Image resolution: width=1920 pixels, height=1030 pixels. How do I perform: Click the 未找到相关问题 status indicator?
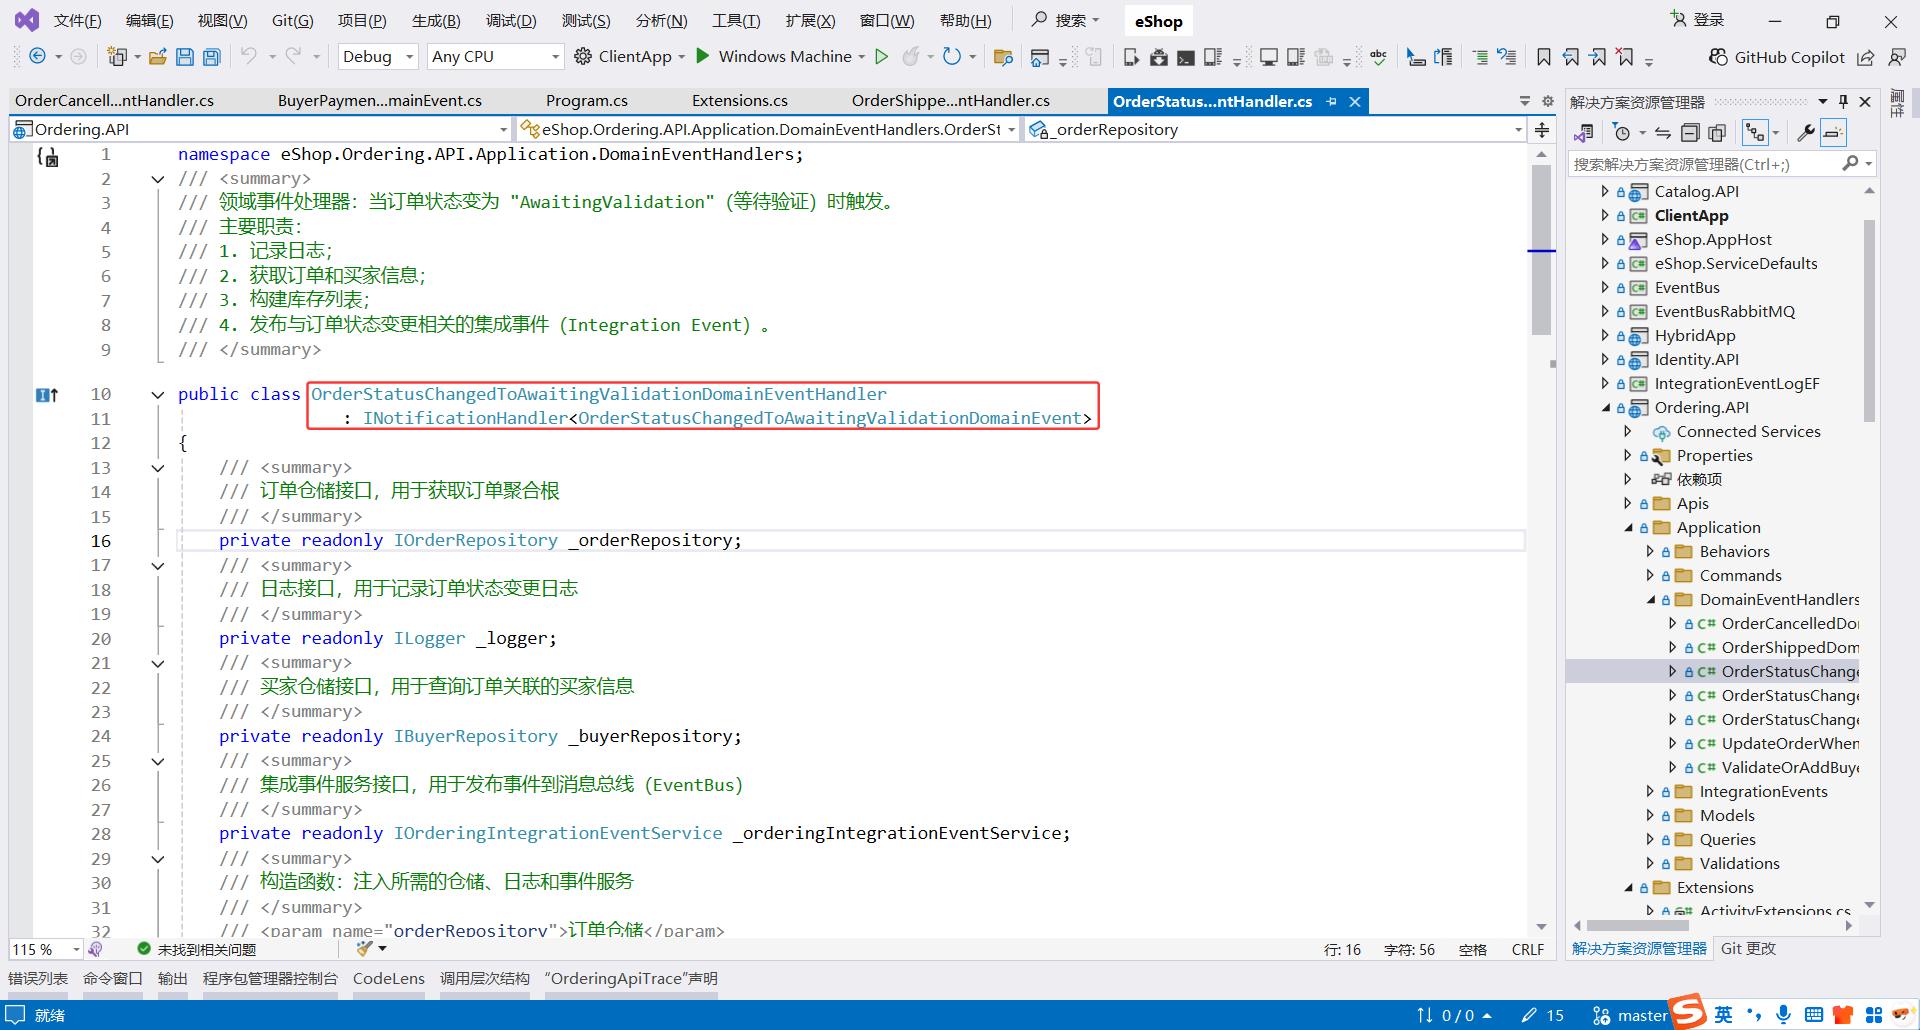click(x=197, y=949)
